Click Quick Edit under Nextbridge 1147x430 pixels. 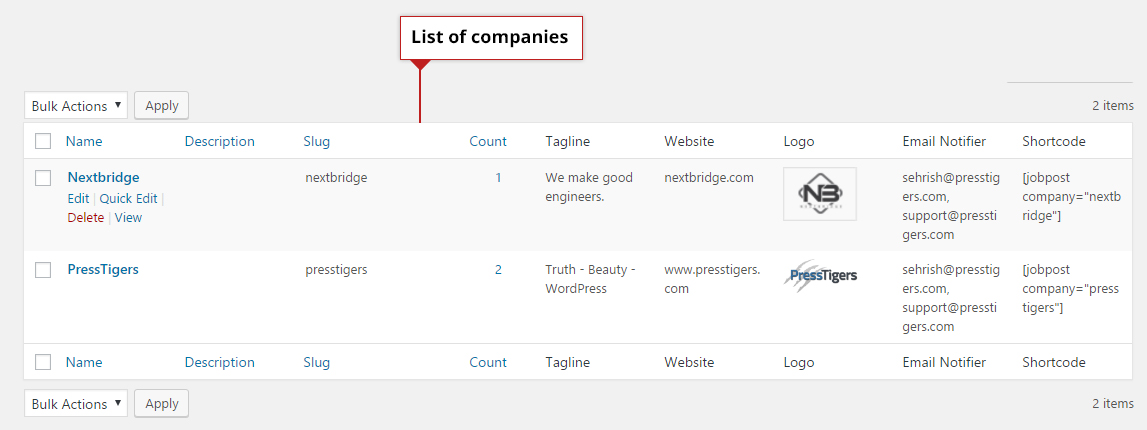coord(129,198)
